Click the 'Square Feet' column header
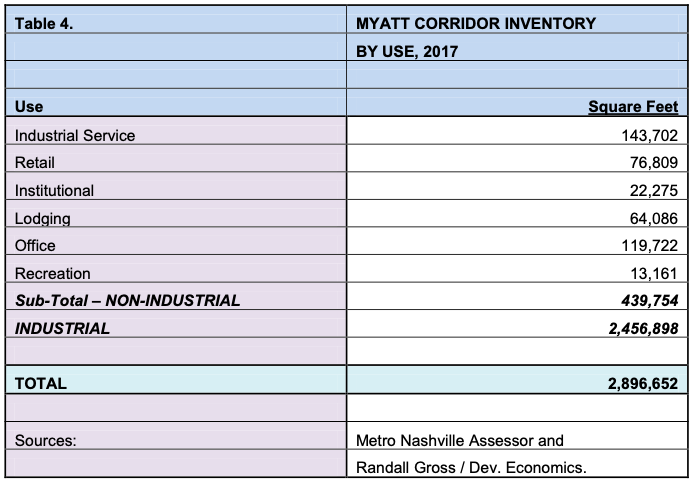Screen dimensions: 695x484 pos(633,106)
